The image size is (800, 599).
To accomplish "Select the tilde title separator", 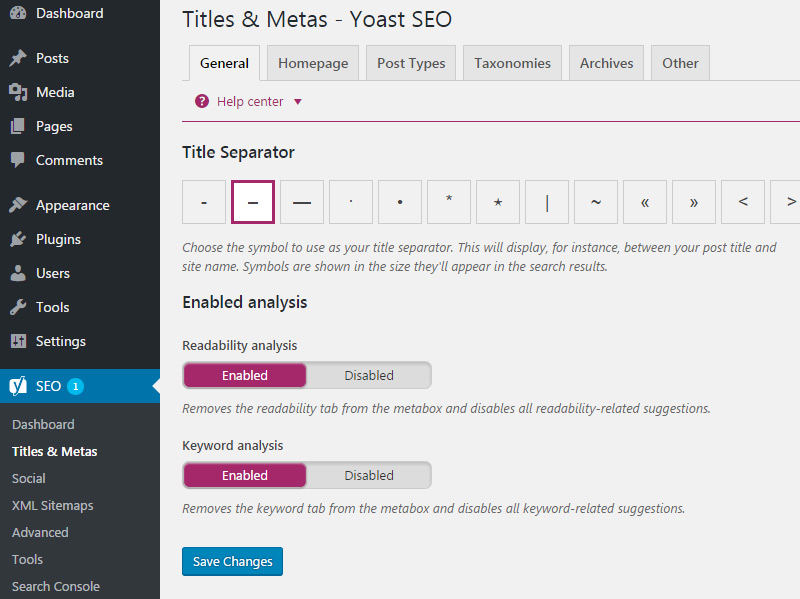I will pos(596,202).
